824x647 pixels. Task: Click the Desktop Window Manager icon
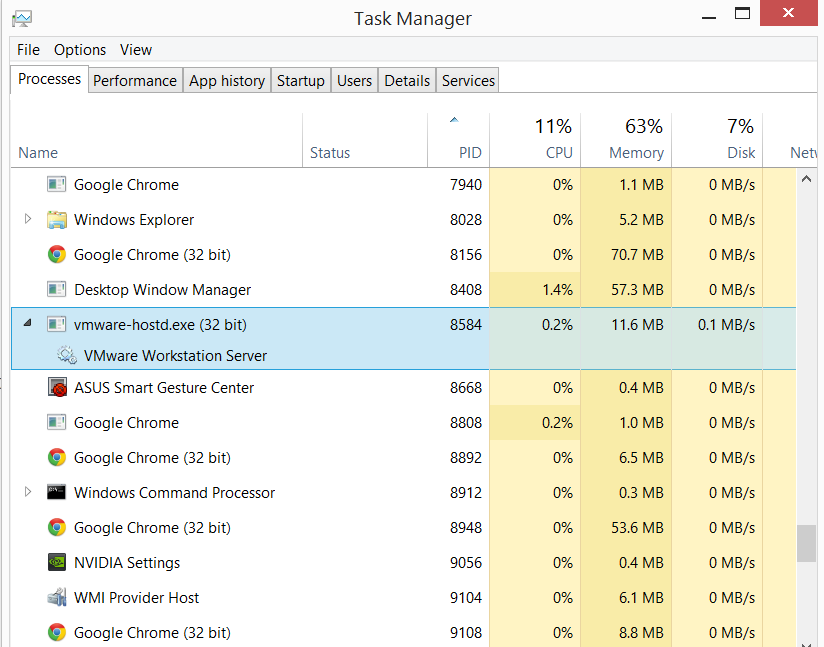click(x=56, y=290)
